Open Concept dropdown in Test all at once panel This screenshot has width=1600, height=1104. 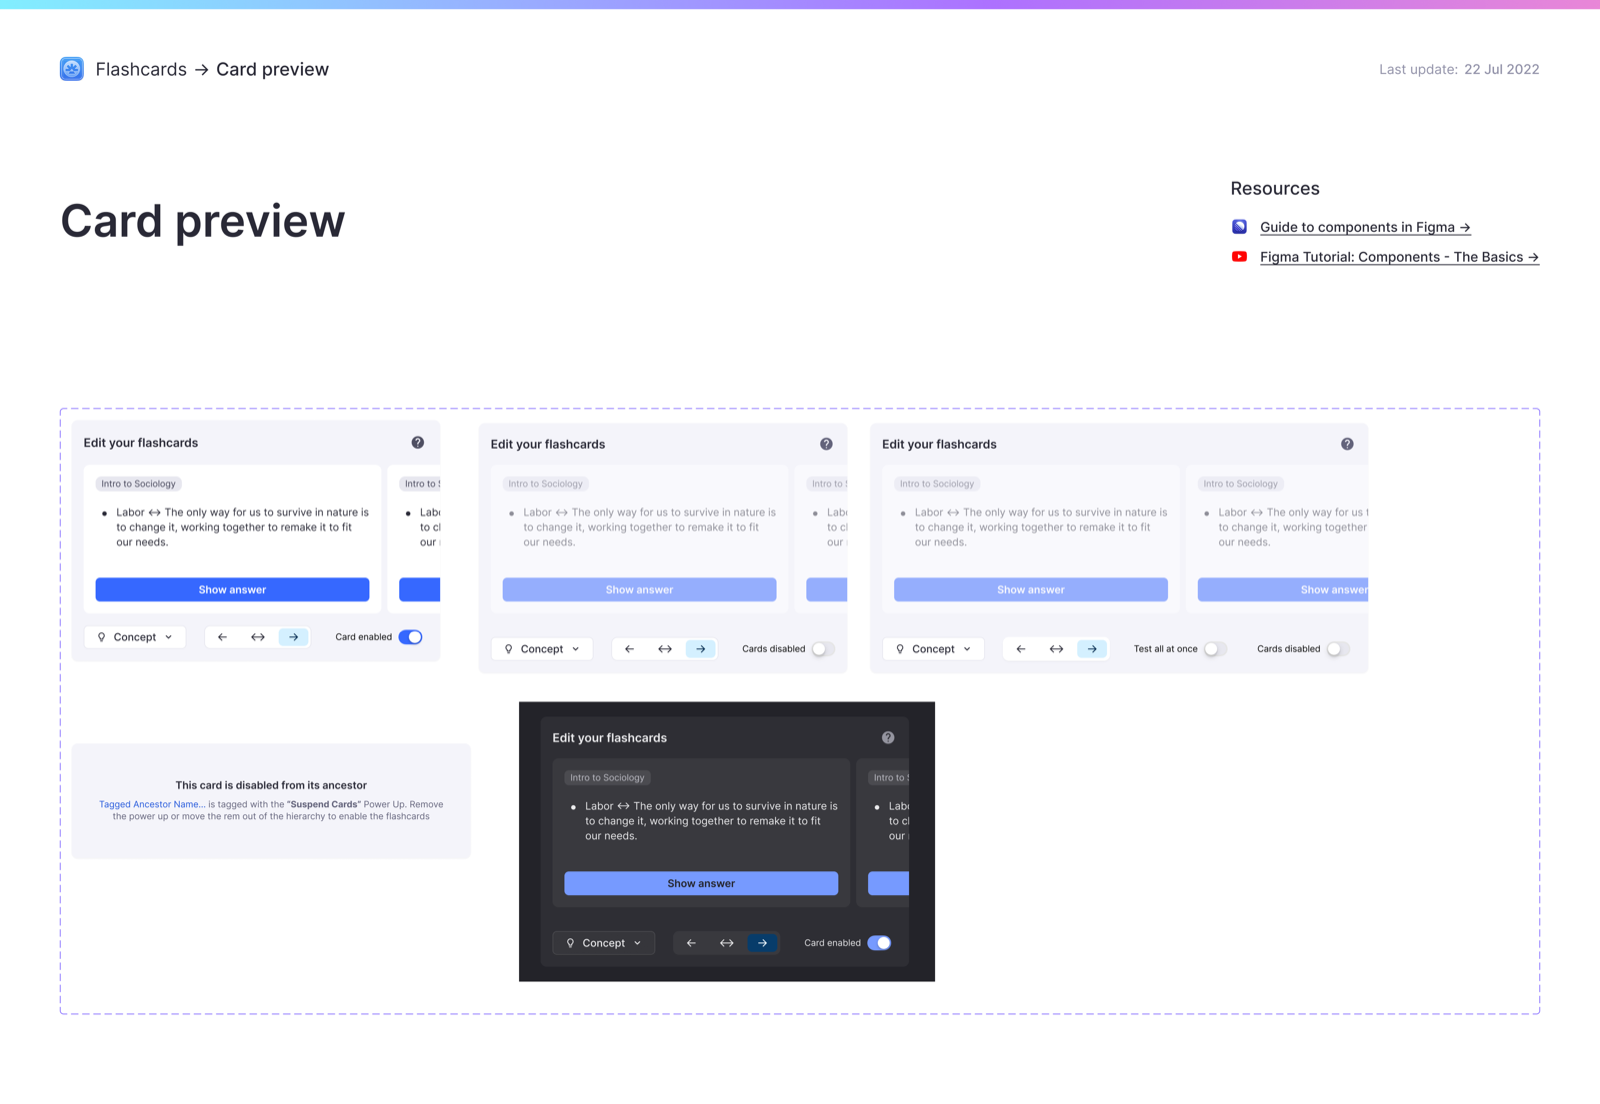click(x=933, y=649)
